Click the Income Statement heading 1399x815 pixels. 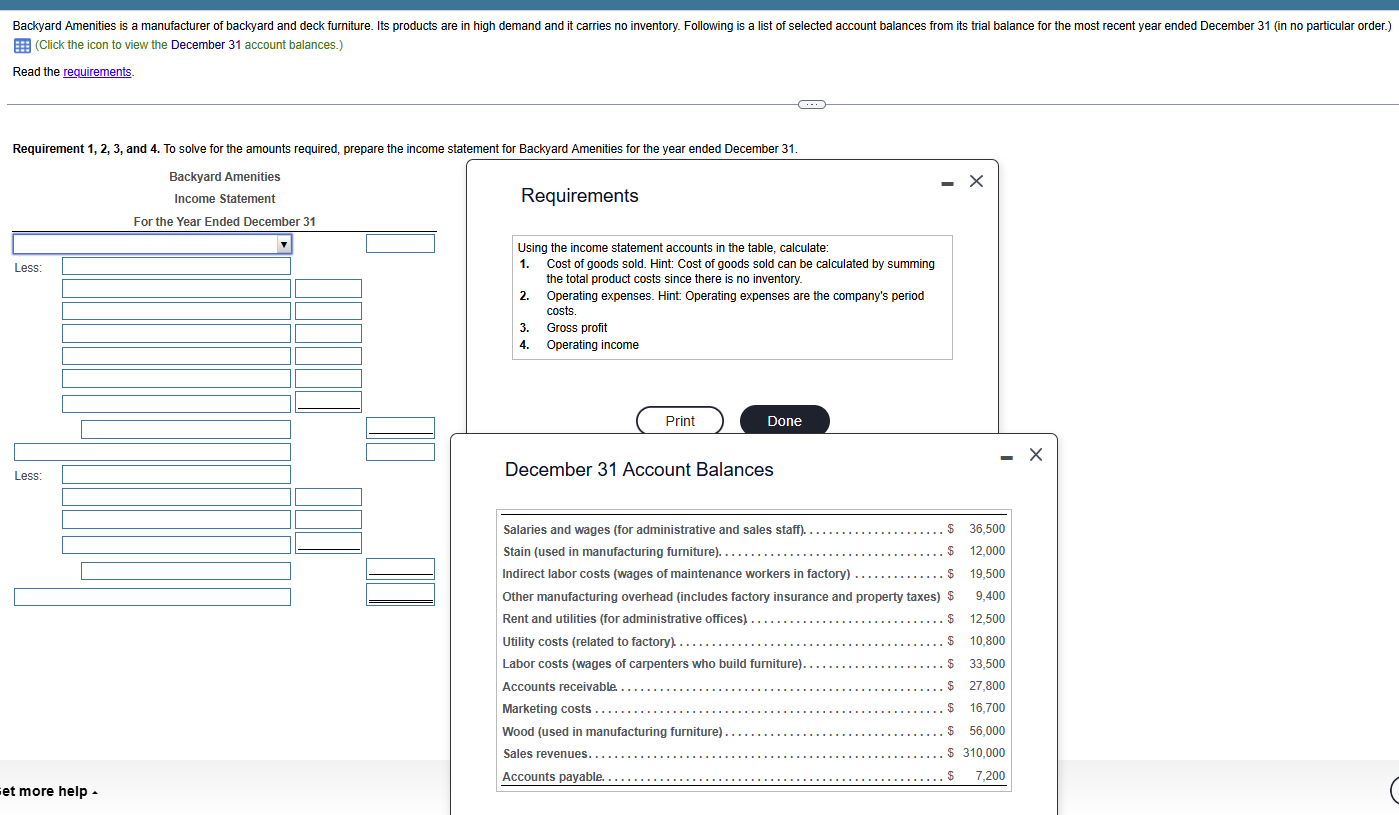pyautogui.click(x=225, y=199)
